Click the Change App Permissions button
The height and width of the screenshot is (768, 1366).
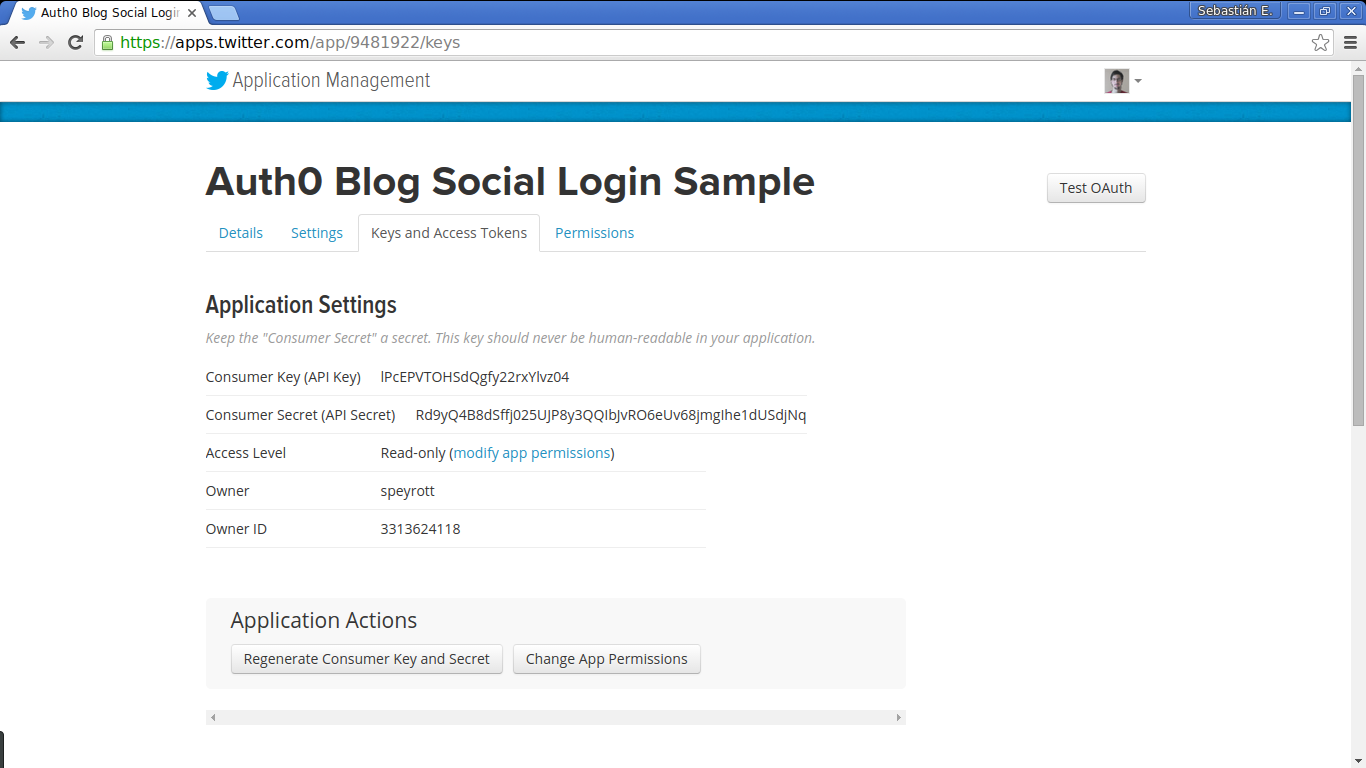tap(607, 659)
